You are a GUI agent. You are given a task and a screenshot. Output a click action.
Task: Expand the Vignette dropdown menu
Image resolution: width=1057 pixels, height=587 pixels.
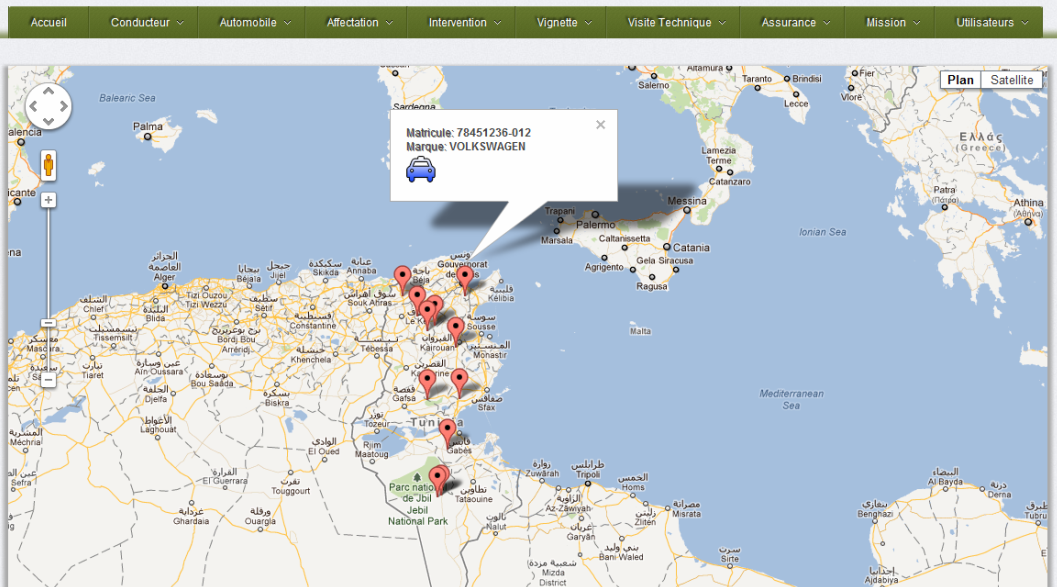(564, 22)
